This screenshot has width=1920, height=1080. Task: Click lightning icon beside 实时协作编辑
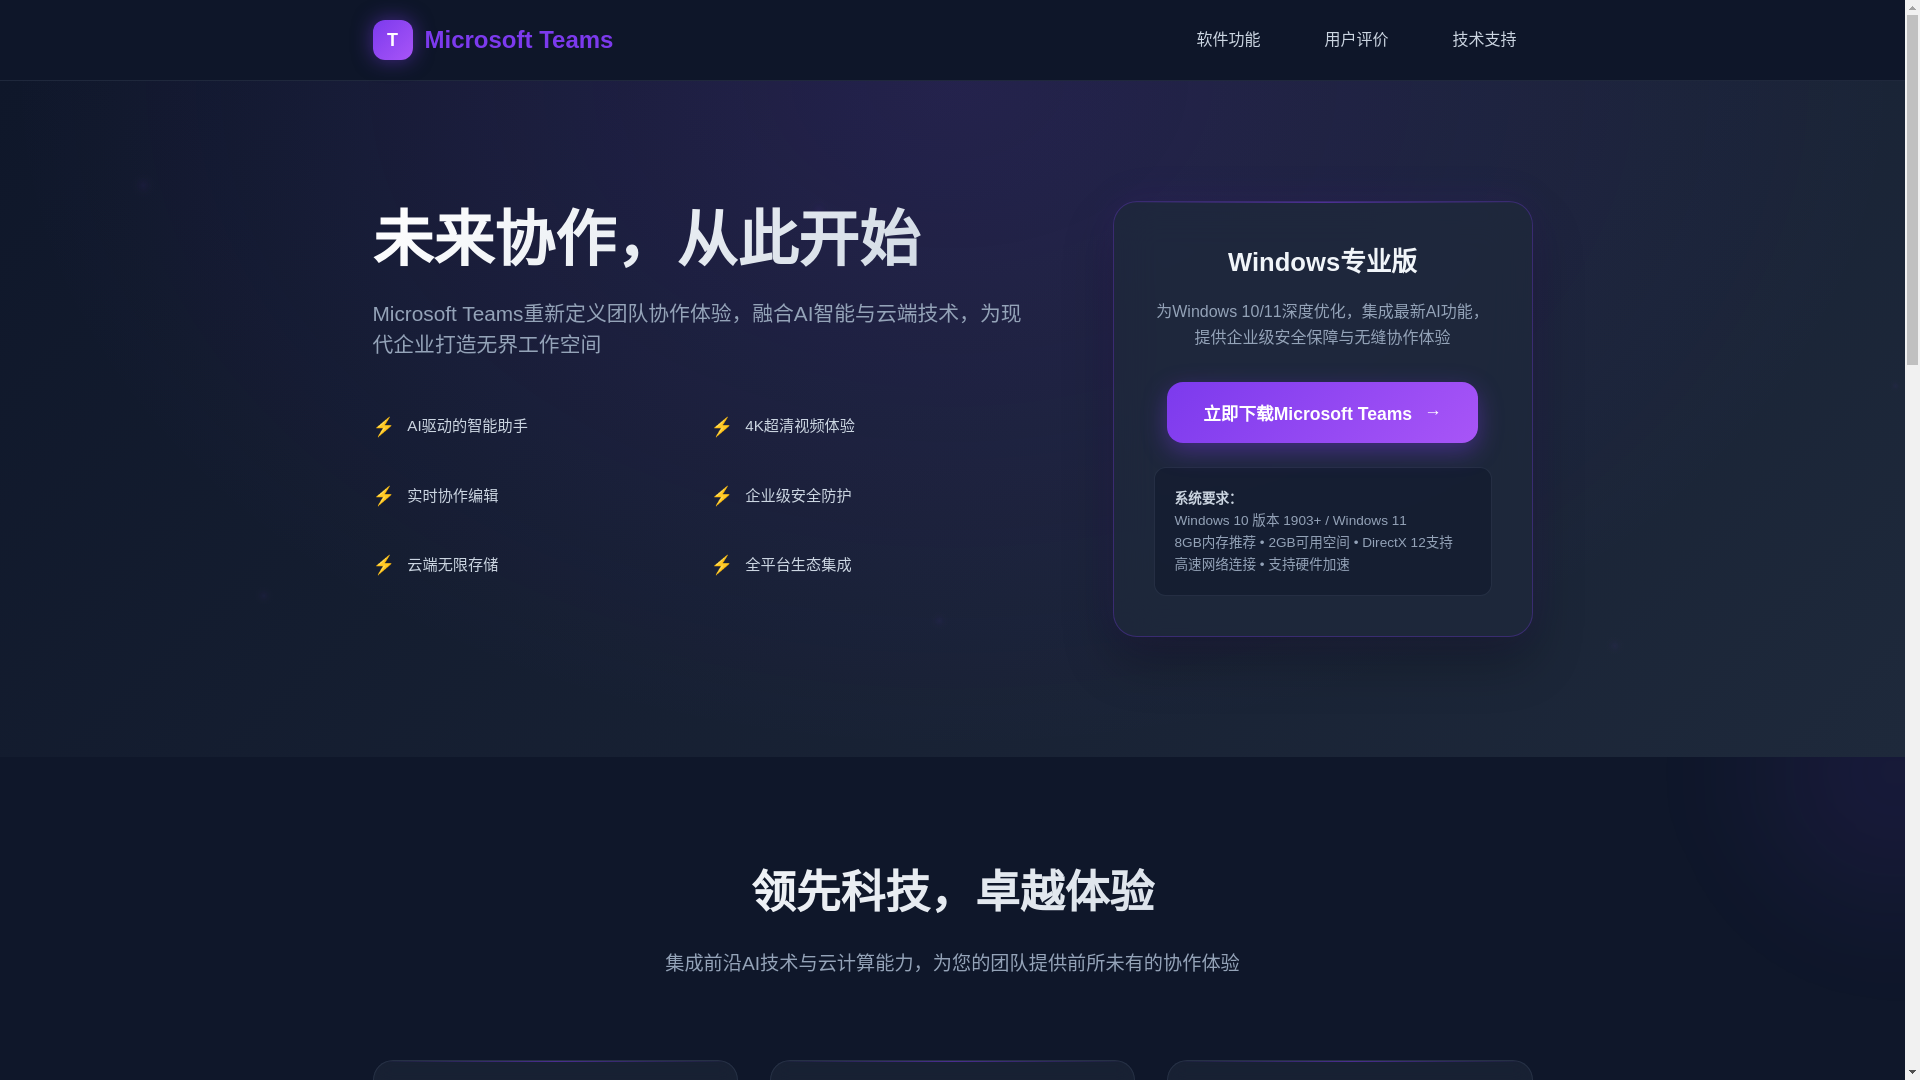click(383, 496)
